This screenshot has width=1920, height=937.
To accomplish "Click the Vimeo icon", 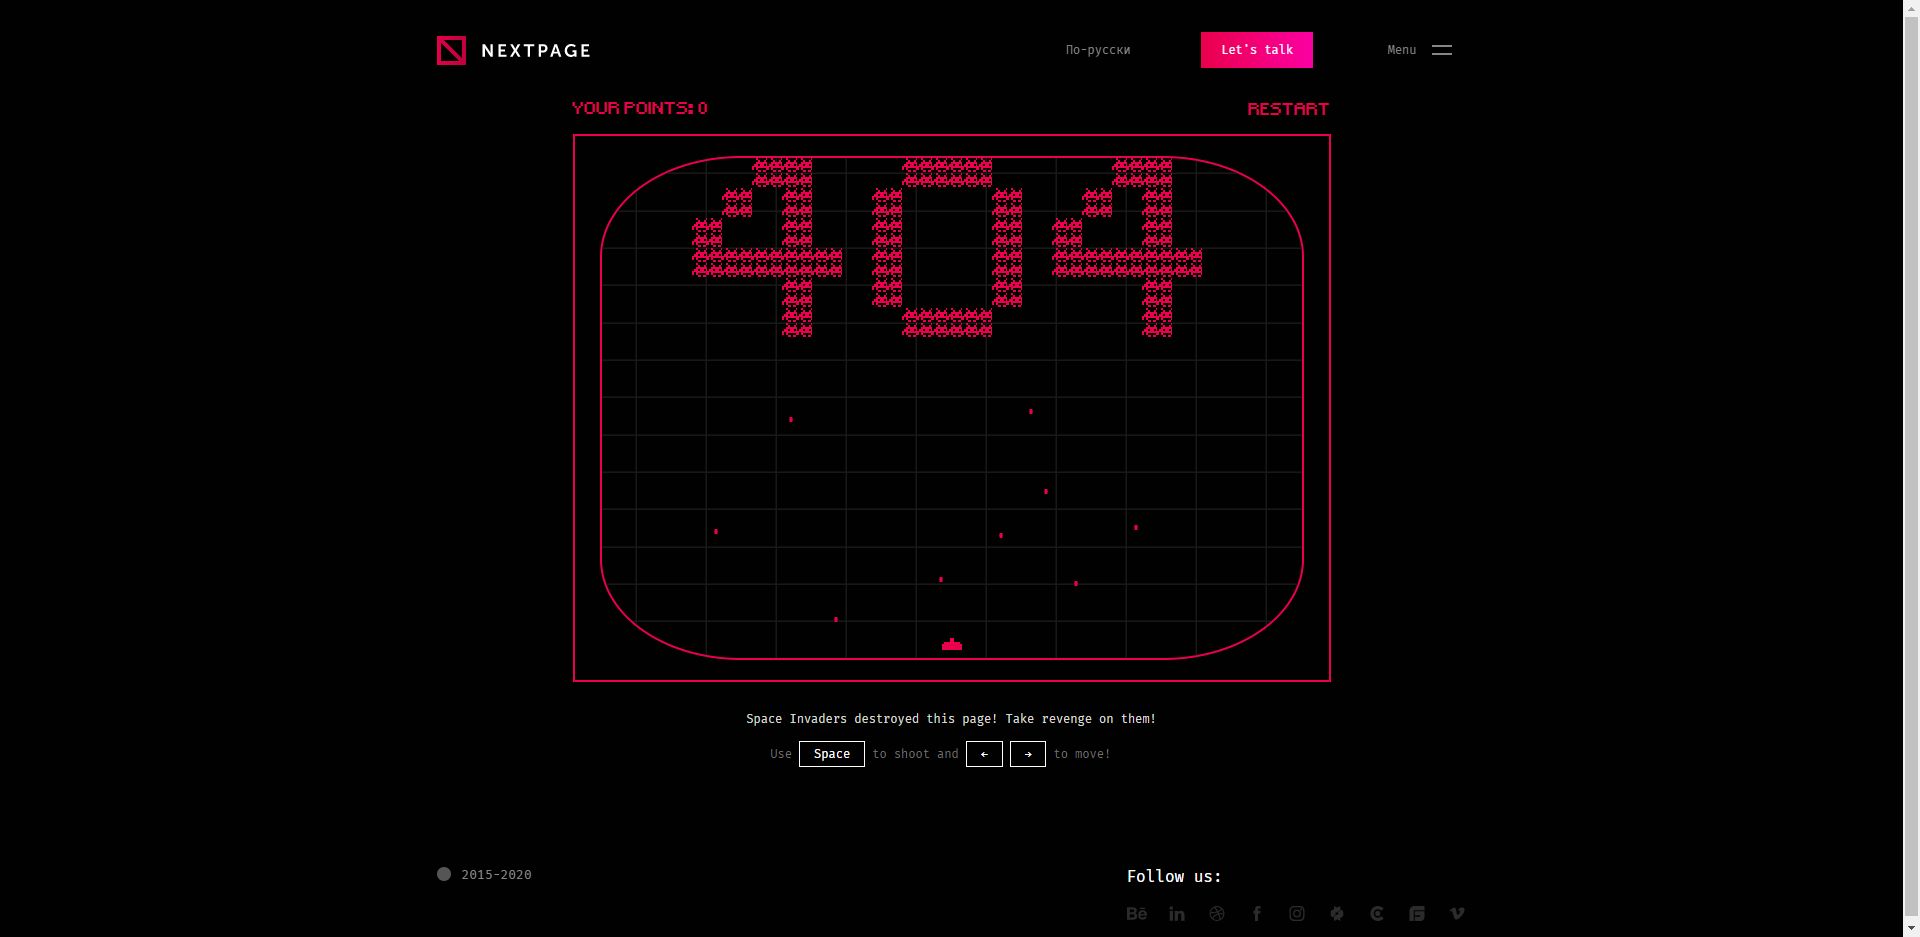I will coord(1457,913).
